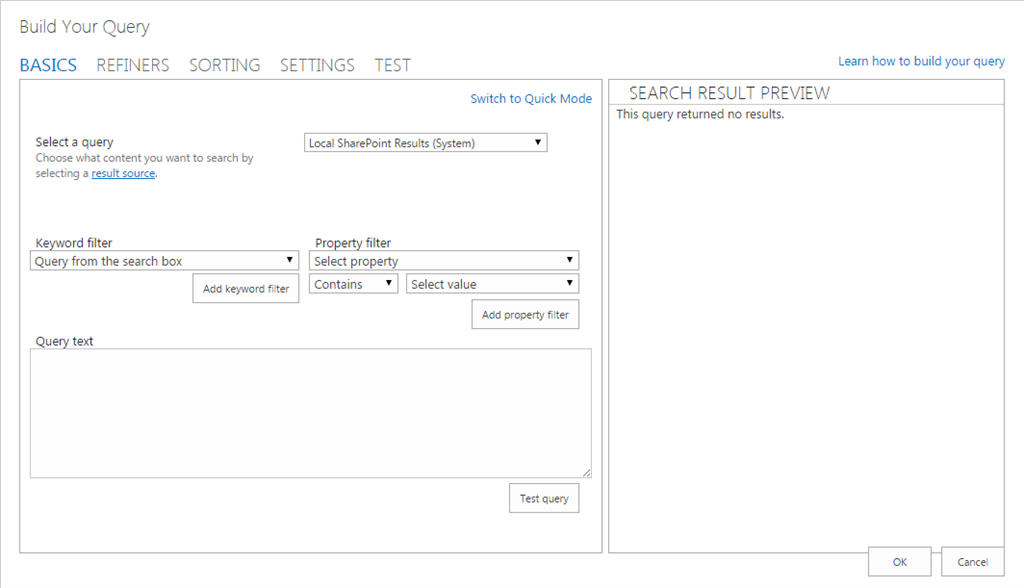Focus the Query text box
The image size is (1024, 588).
click(310, 413)
